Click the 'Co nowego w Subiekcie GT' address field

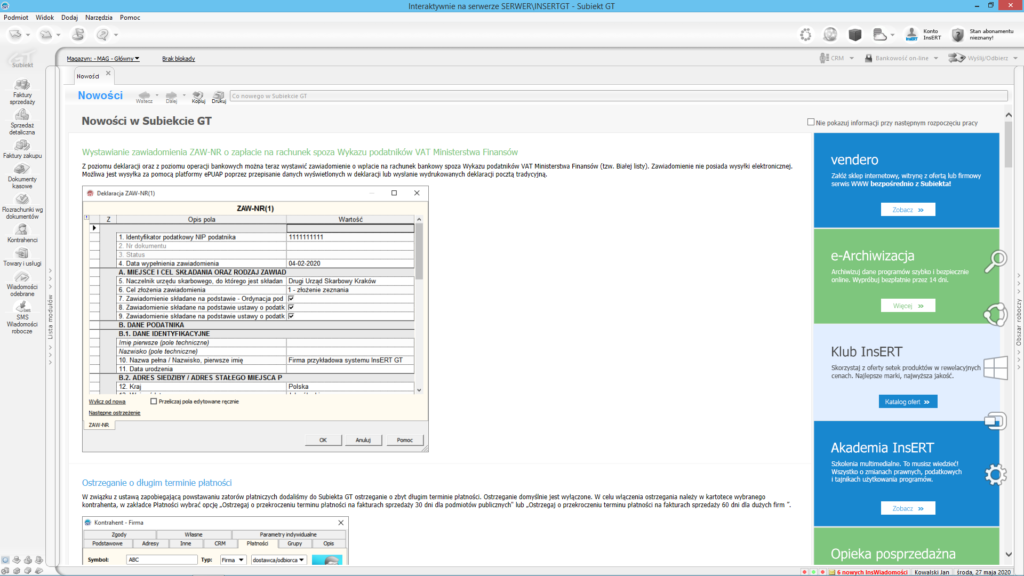[x=618, y=96]
